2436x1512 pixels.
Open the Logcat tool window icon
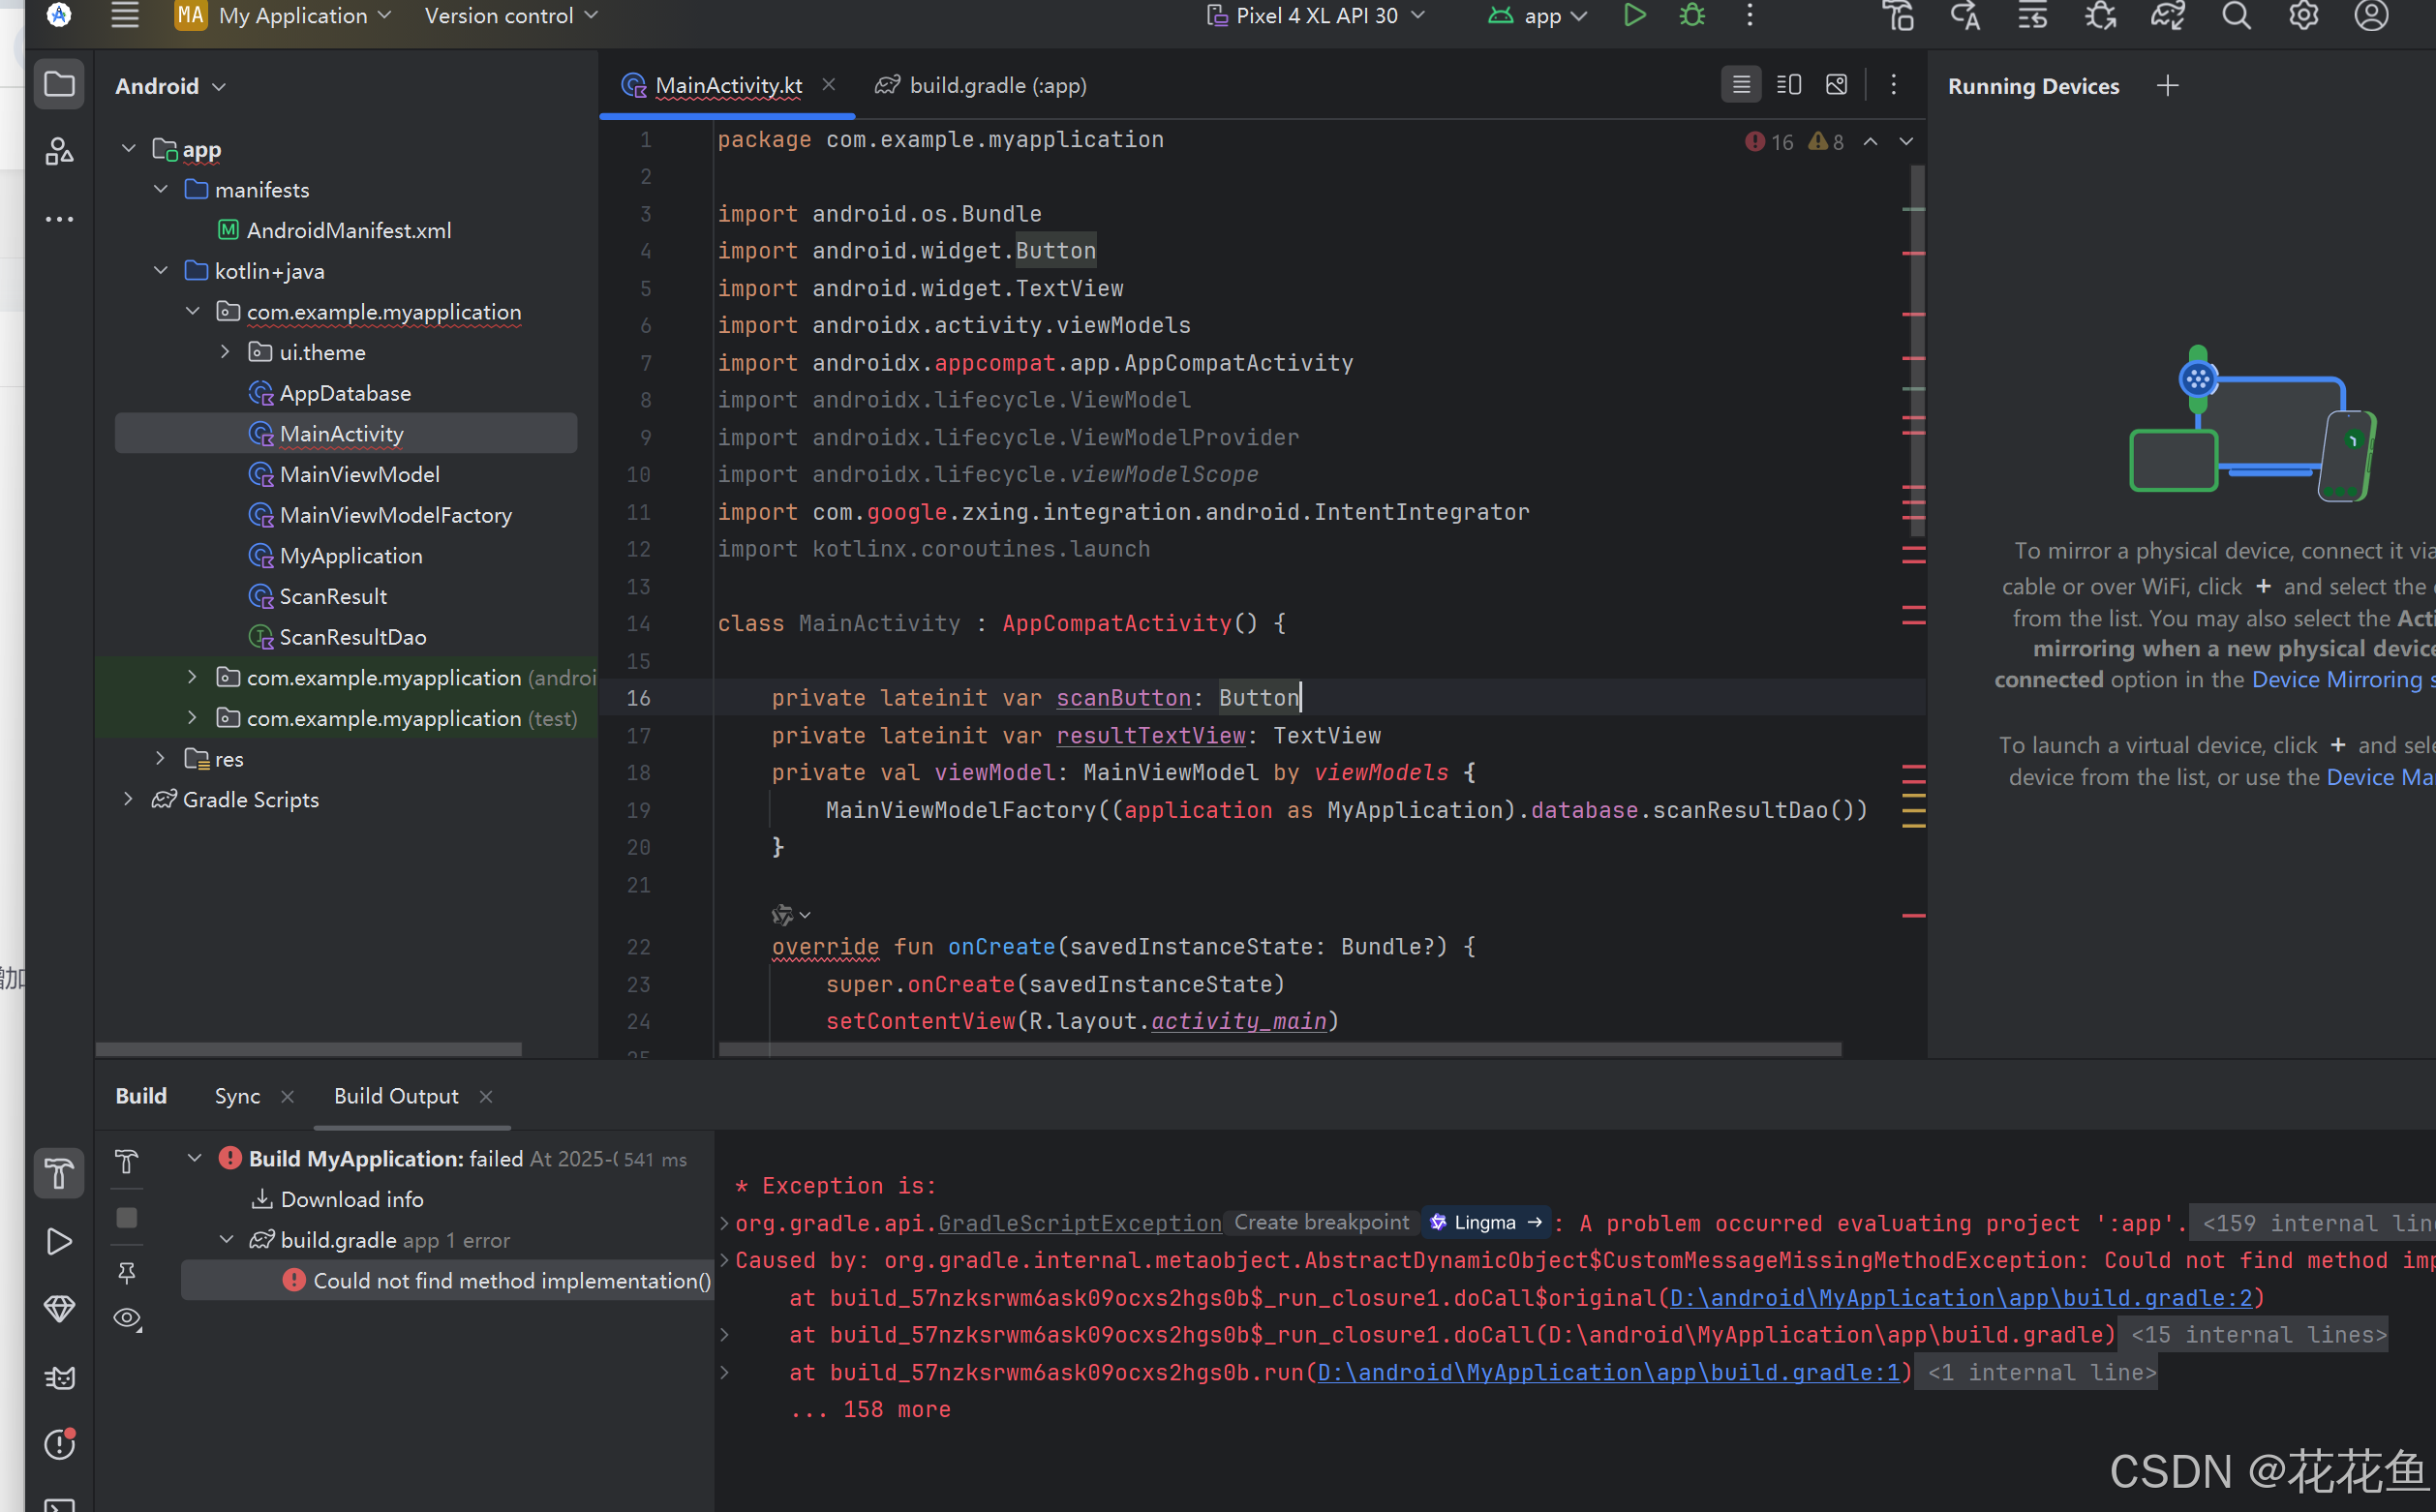pos(59,1378)
